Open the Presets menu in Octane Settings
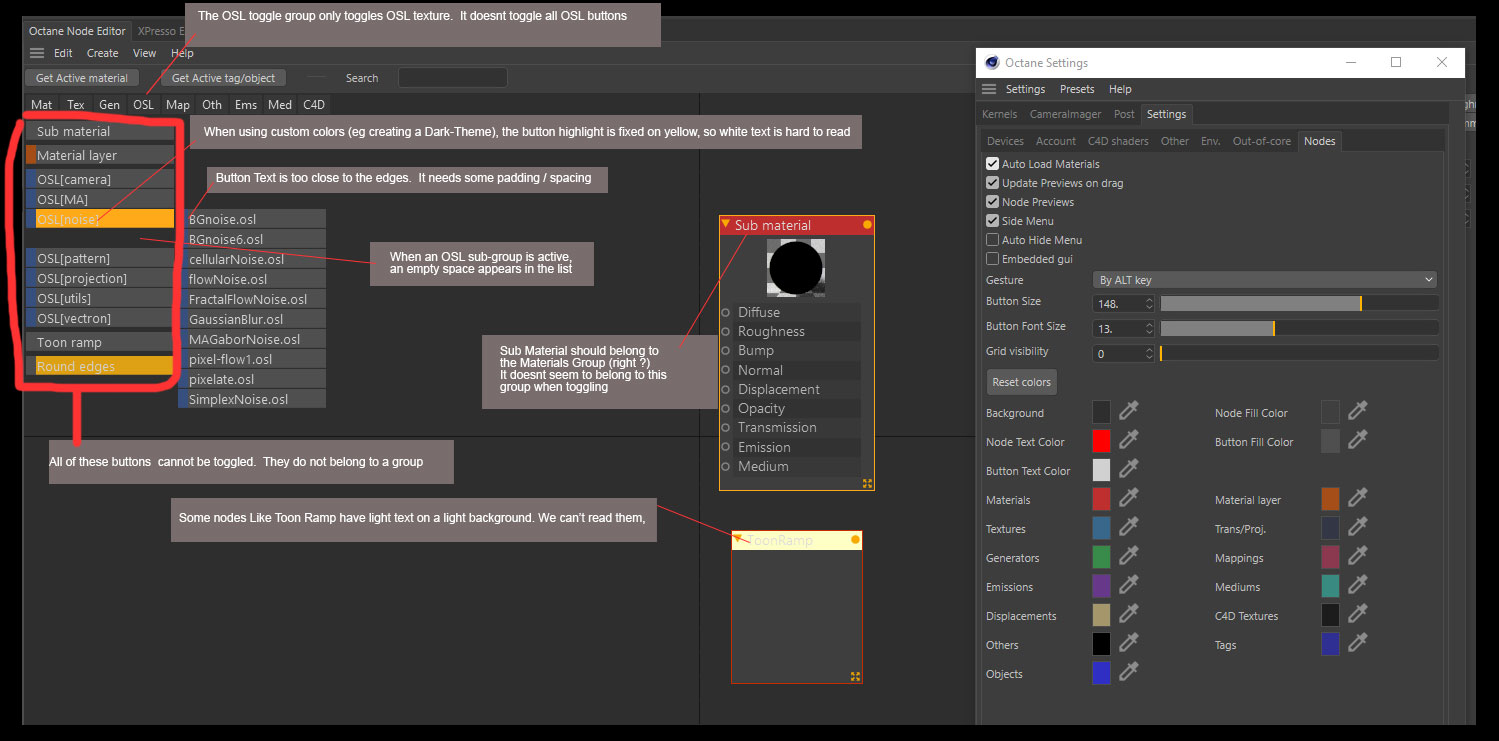Viewport: 1499px width, 741px height. pos(1077,89)
